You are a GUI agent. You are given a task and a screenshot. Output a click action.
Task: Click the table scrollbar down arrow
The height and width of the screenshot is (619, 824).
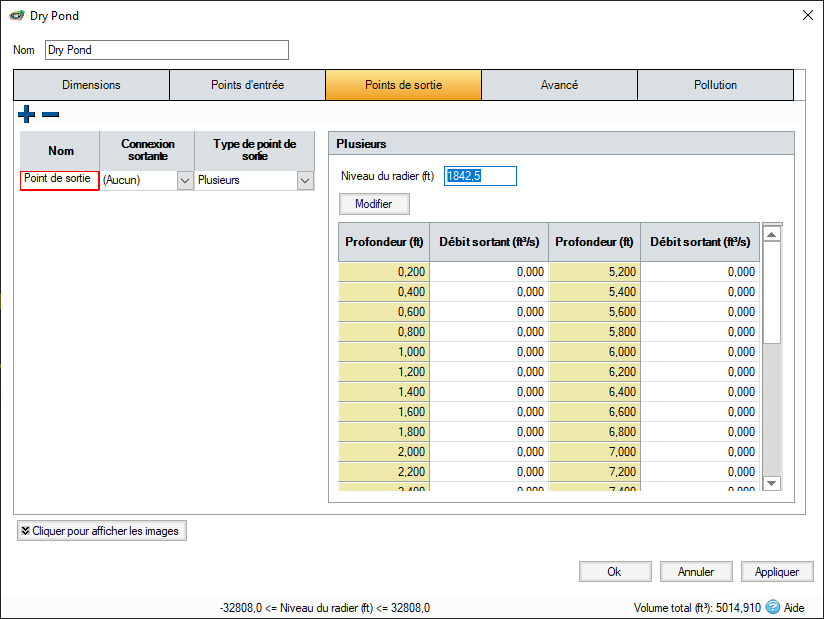click(x=771, y=483)
